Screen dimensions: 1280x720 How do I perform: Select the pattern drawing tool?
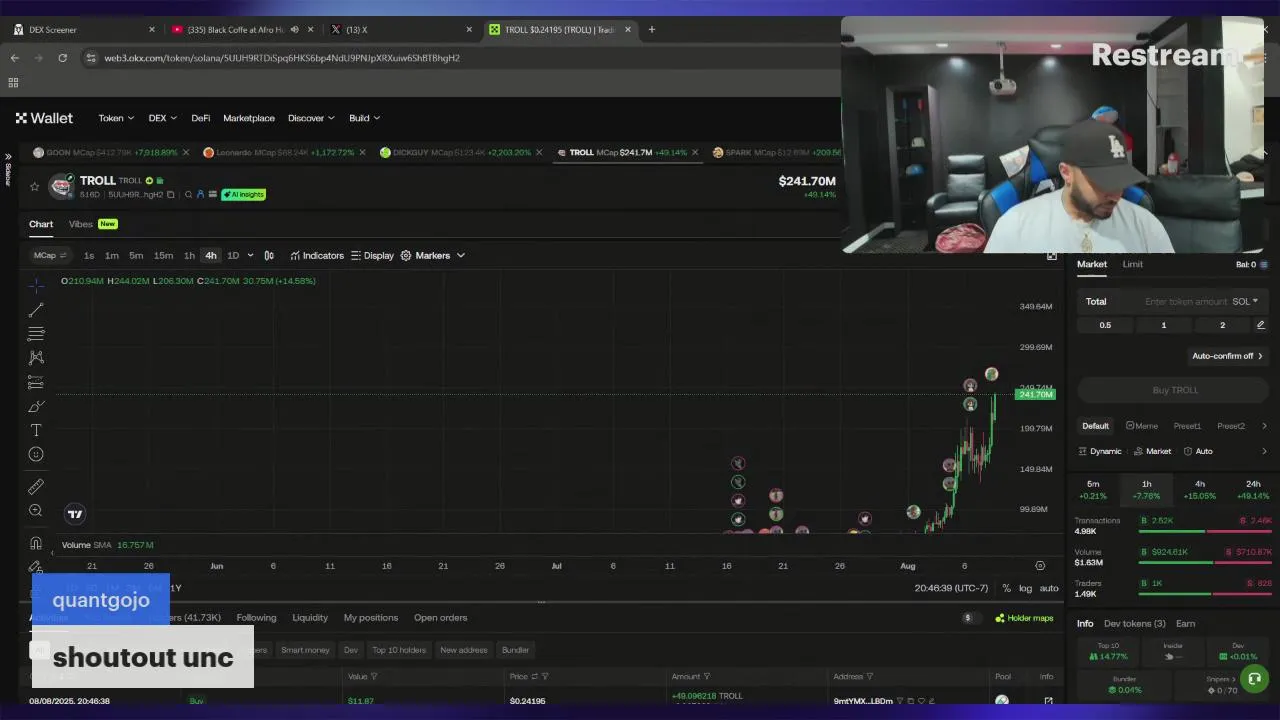[x=36, y=358]
